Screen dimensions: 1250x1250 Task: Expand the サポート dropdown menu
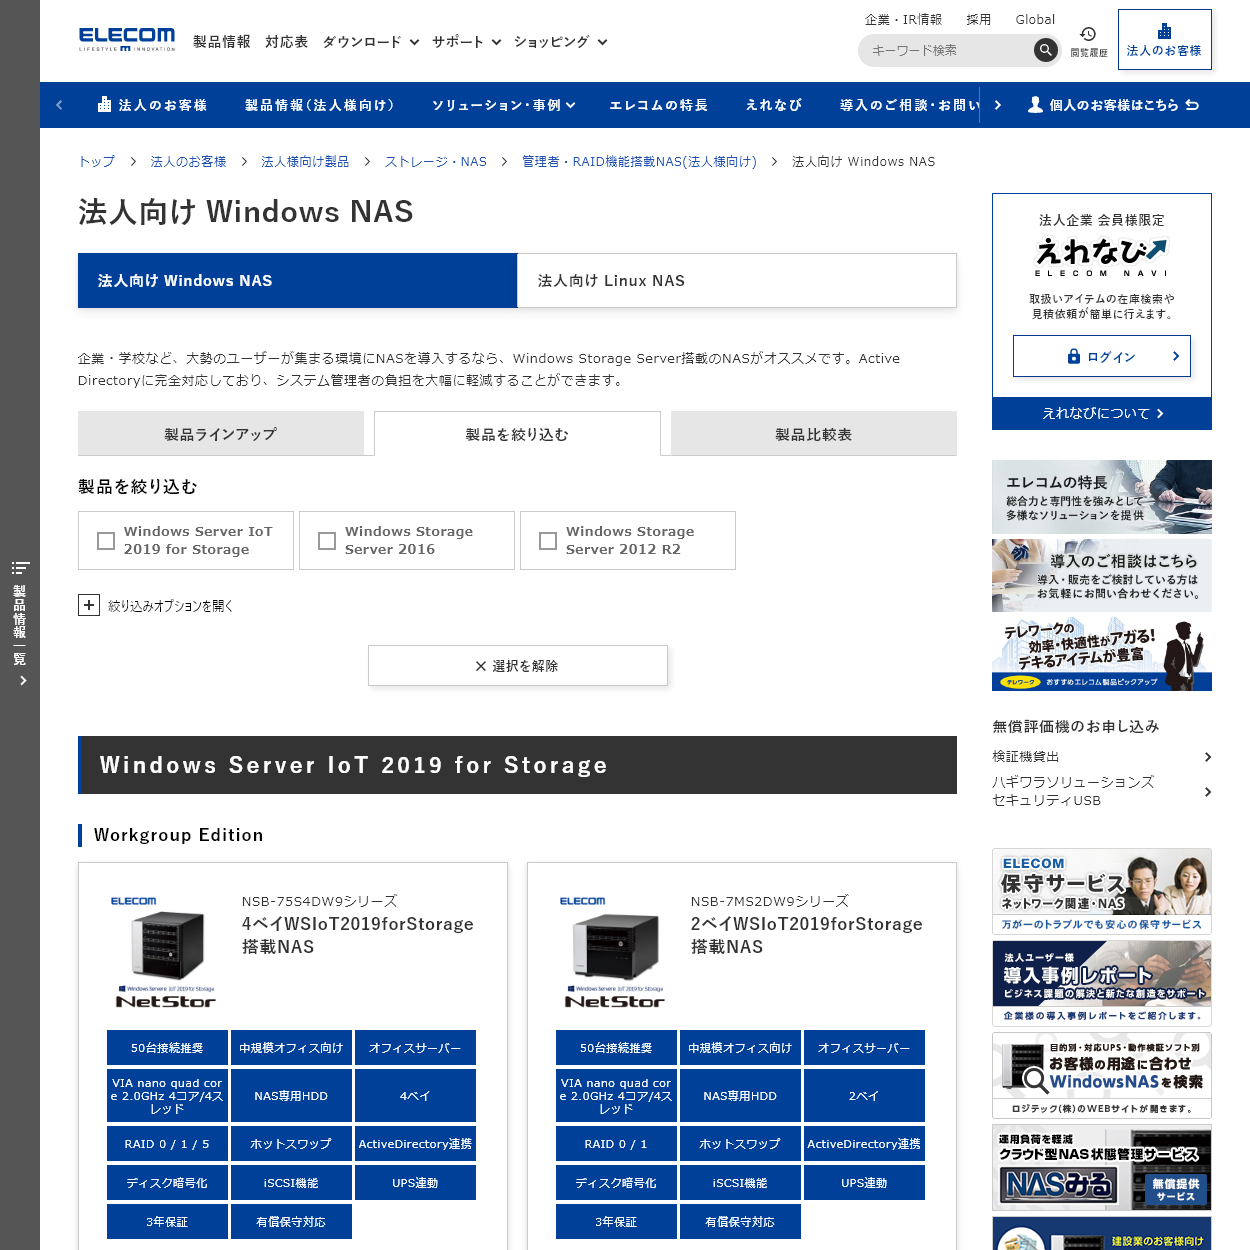pyautogui.click(x=467, y=42)
